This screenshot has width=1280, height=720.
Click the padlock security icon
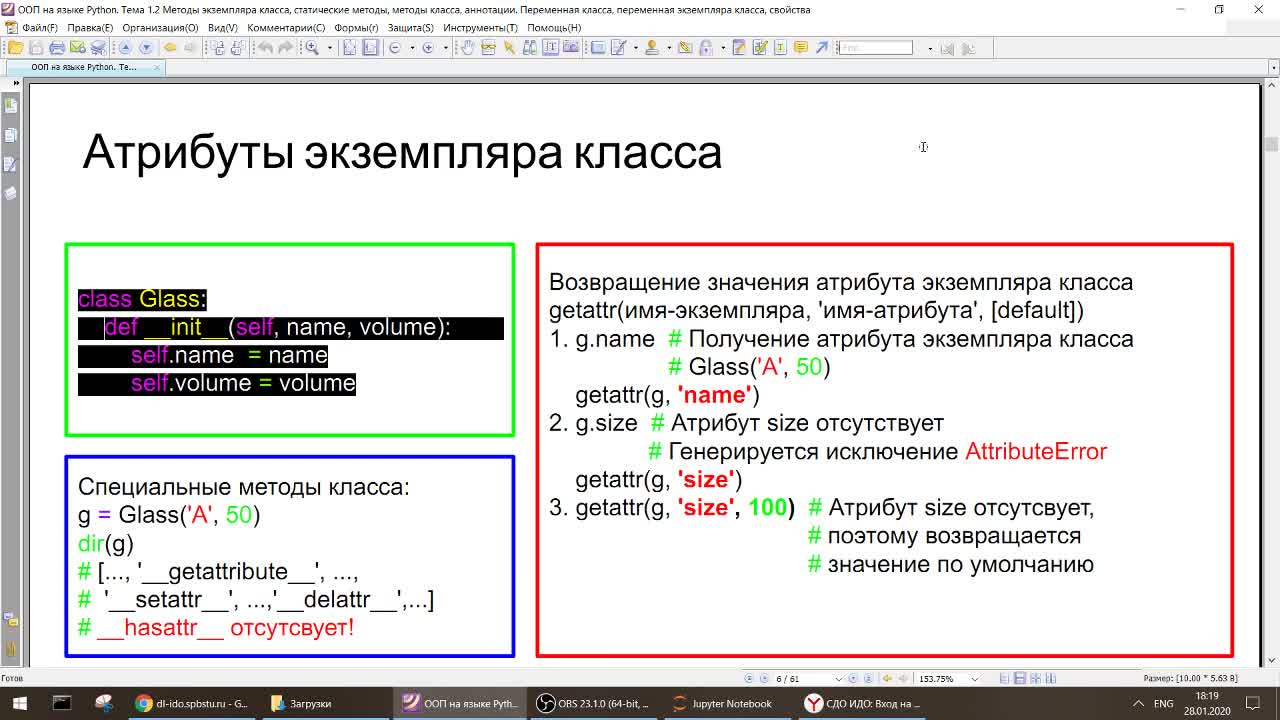[x=706, y=47]
